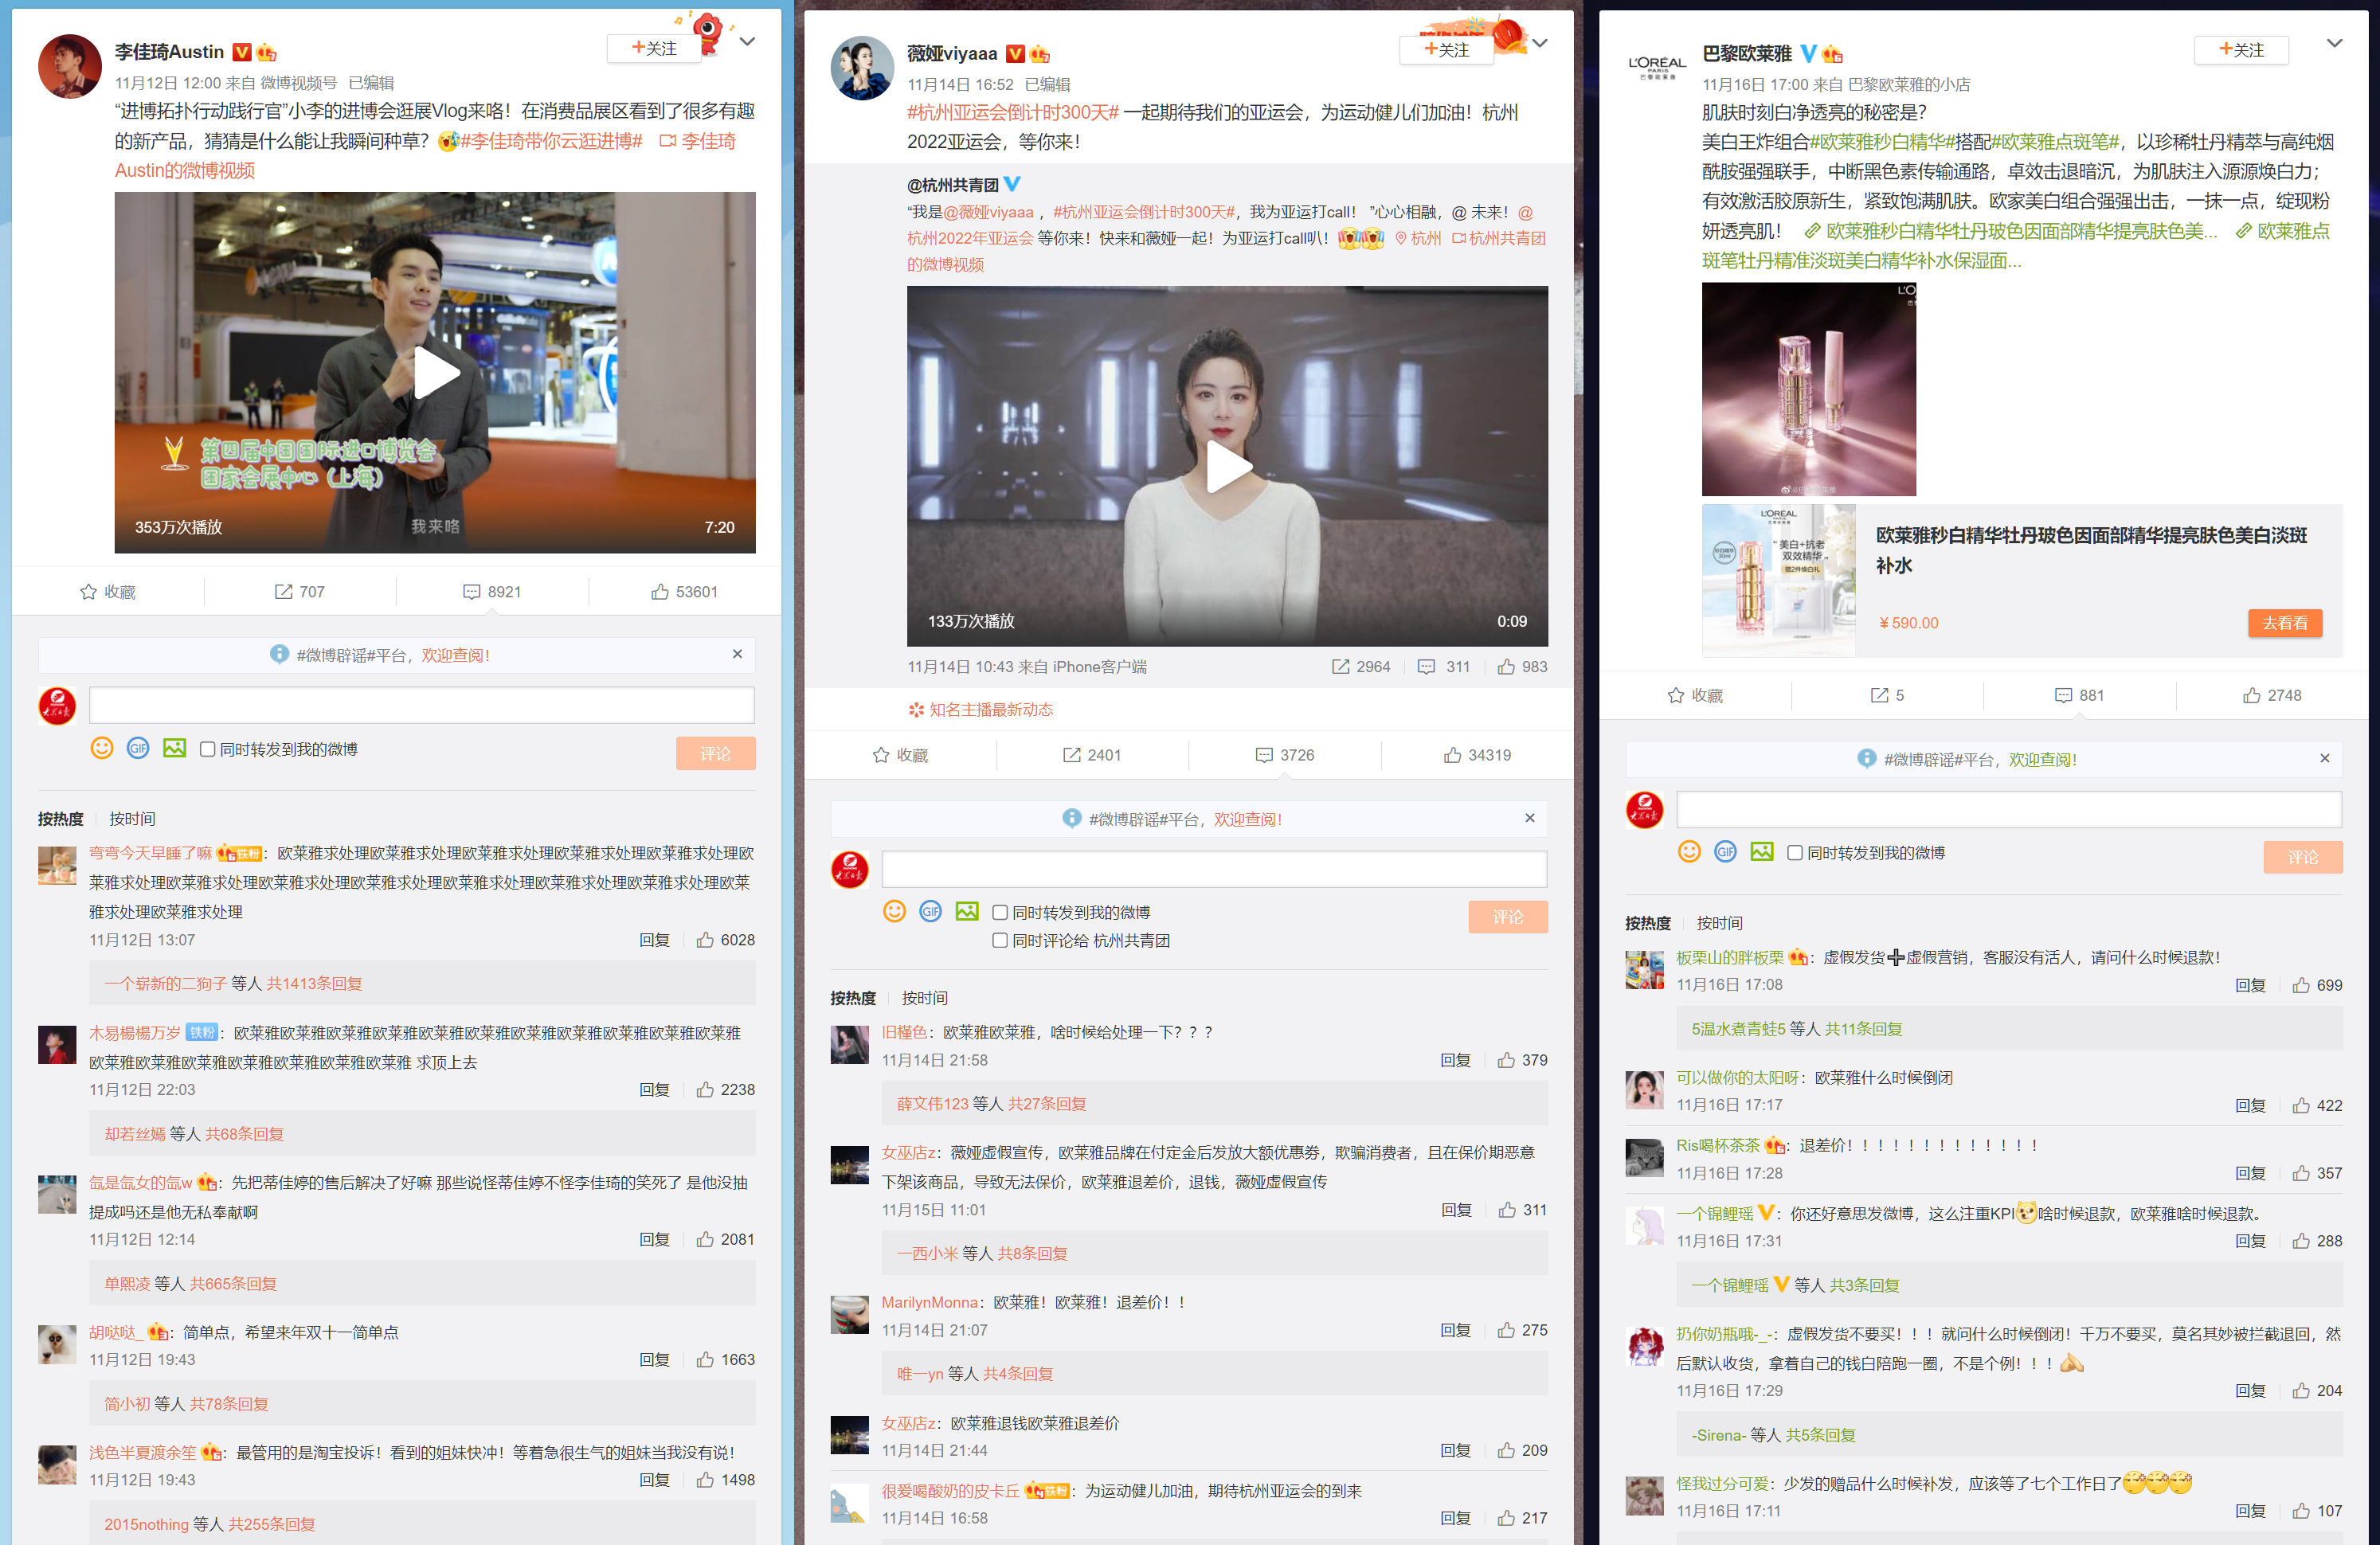The width and height of the screenshot is (2380, 1545).
Task: Like the embedded 杭州共青团 post showing 983
Action: [1522, 667]
